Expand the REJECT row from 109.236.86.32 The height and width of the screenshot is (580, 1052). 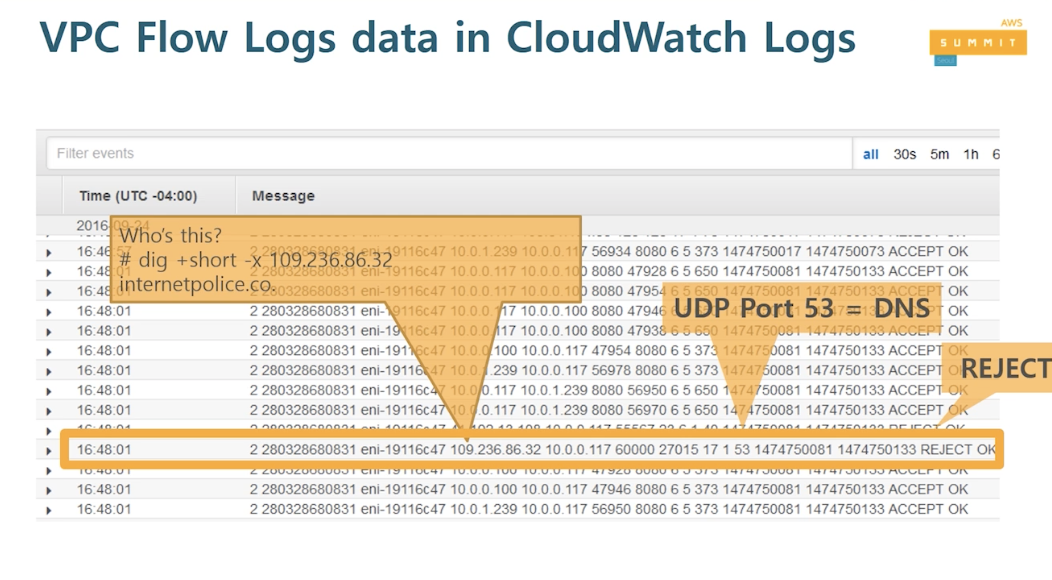click(48, 451)
